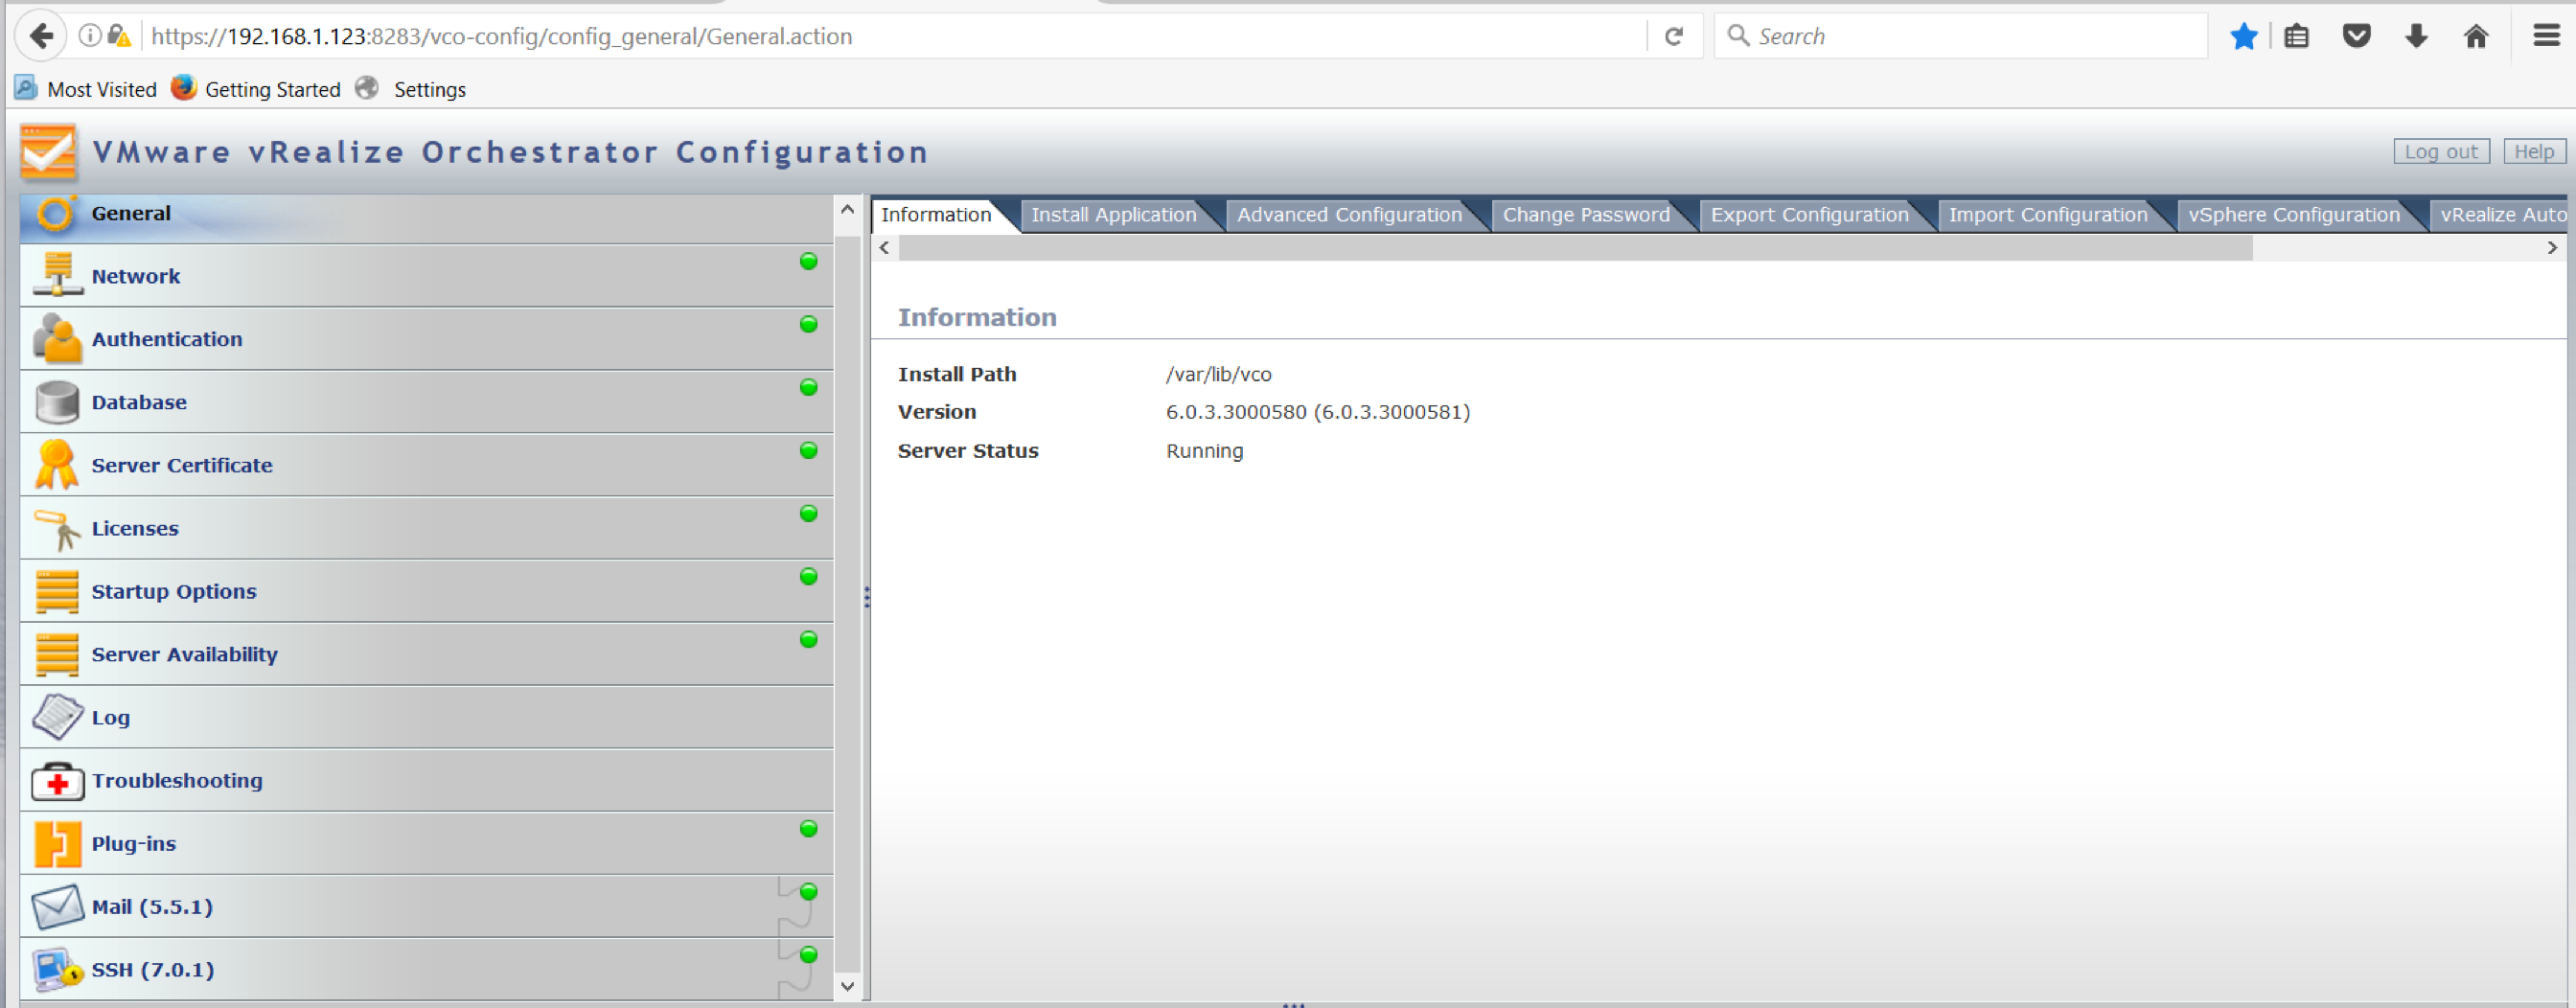Click the Troubleshooting first-aid kit icon
Screen dimensions: 2576x1008
(x=57, y=781)
